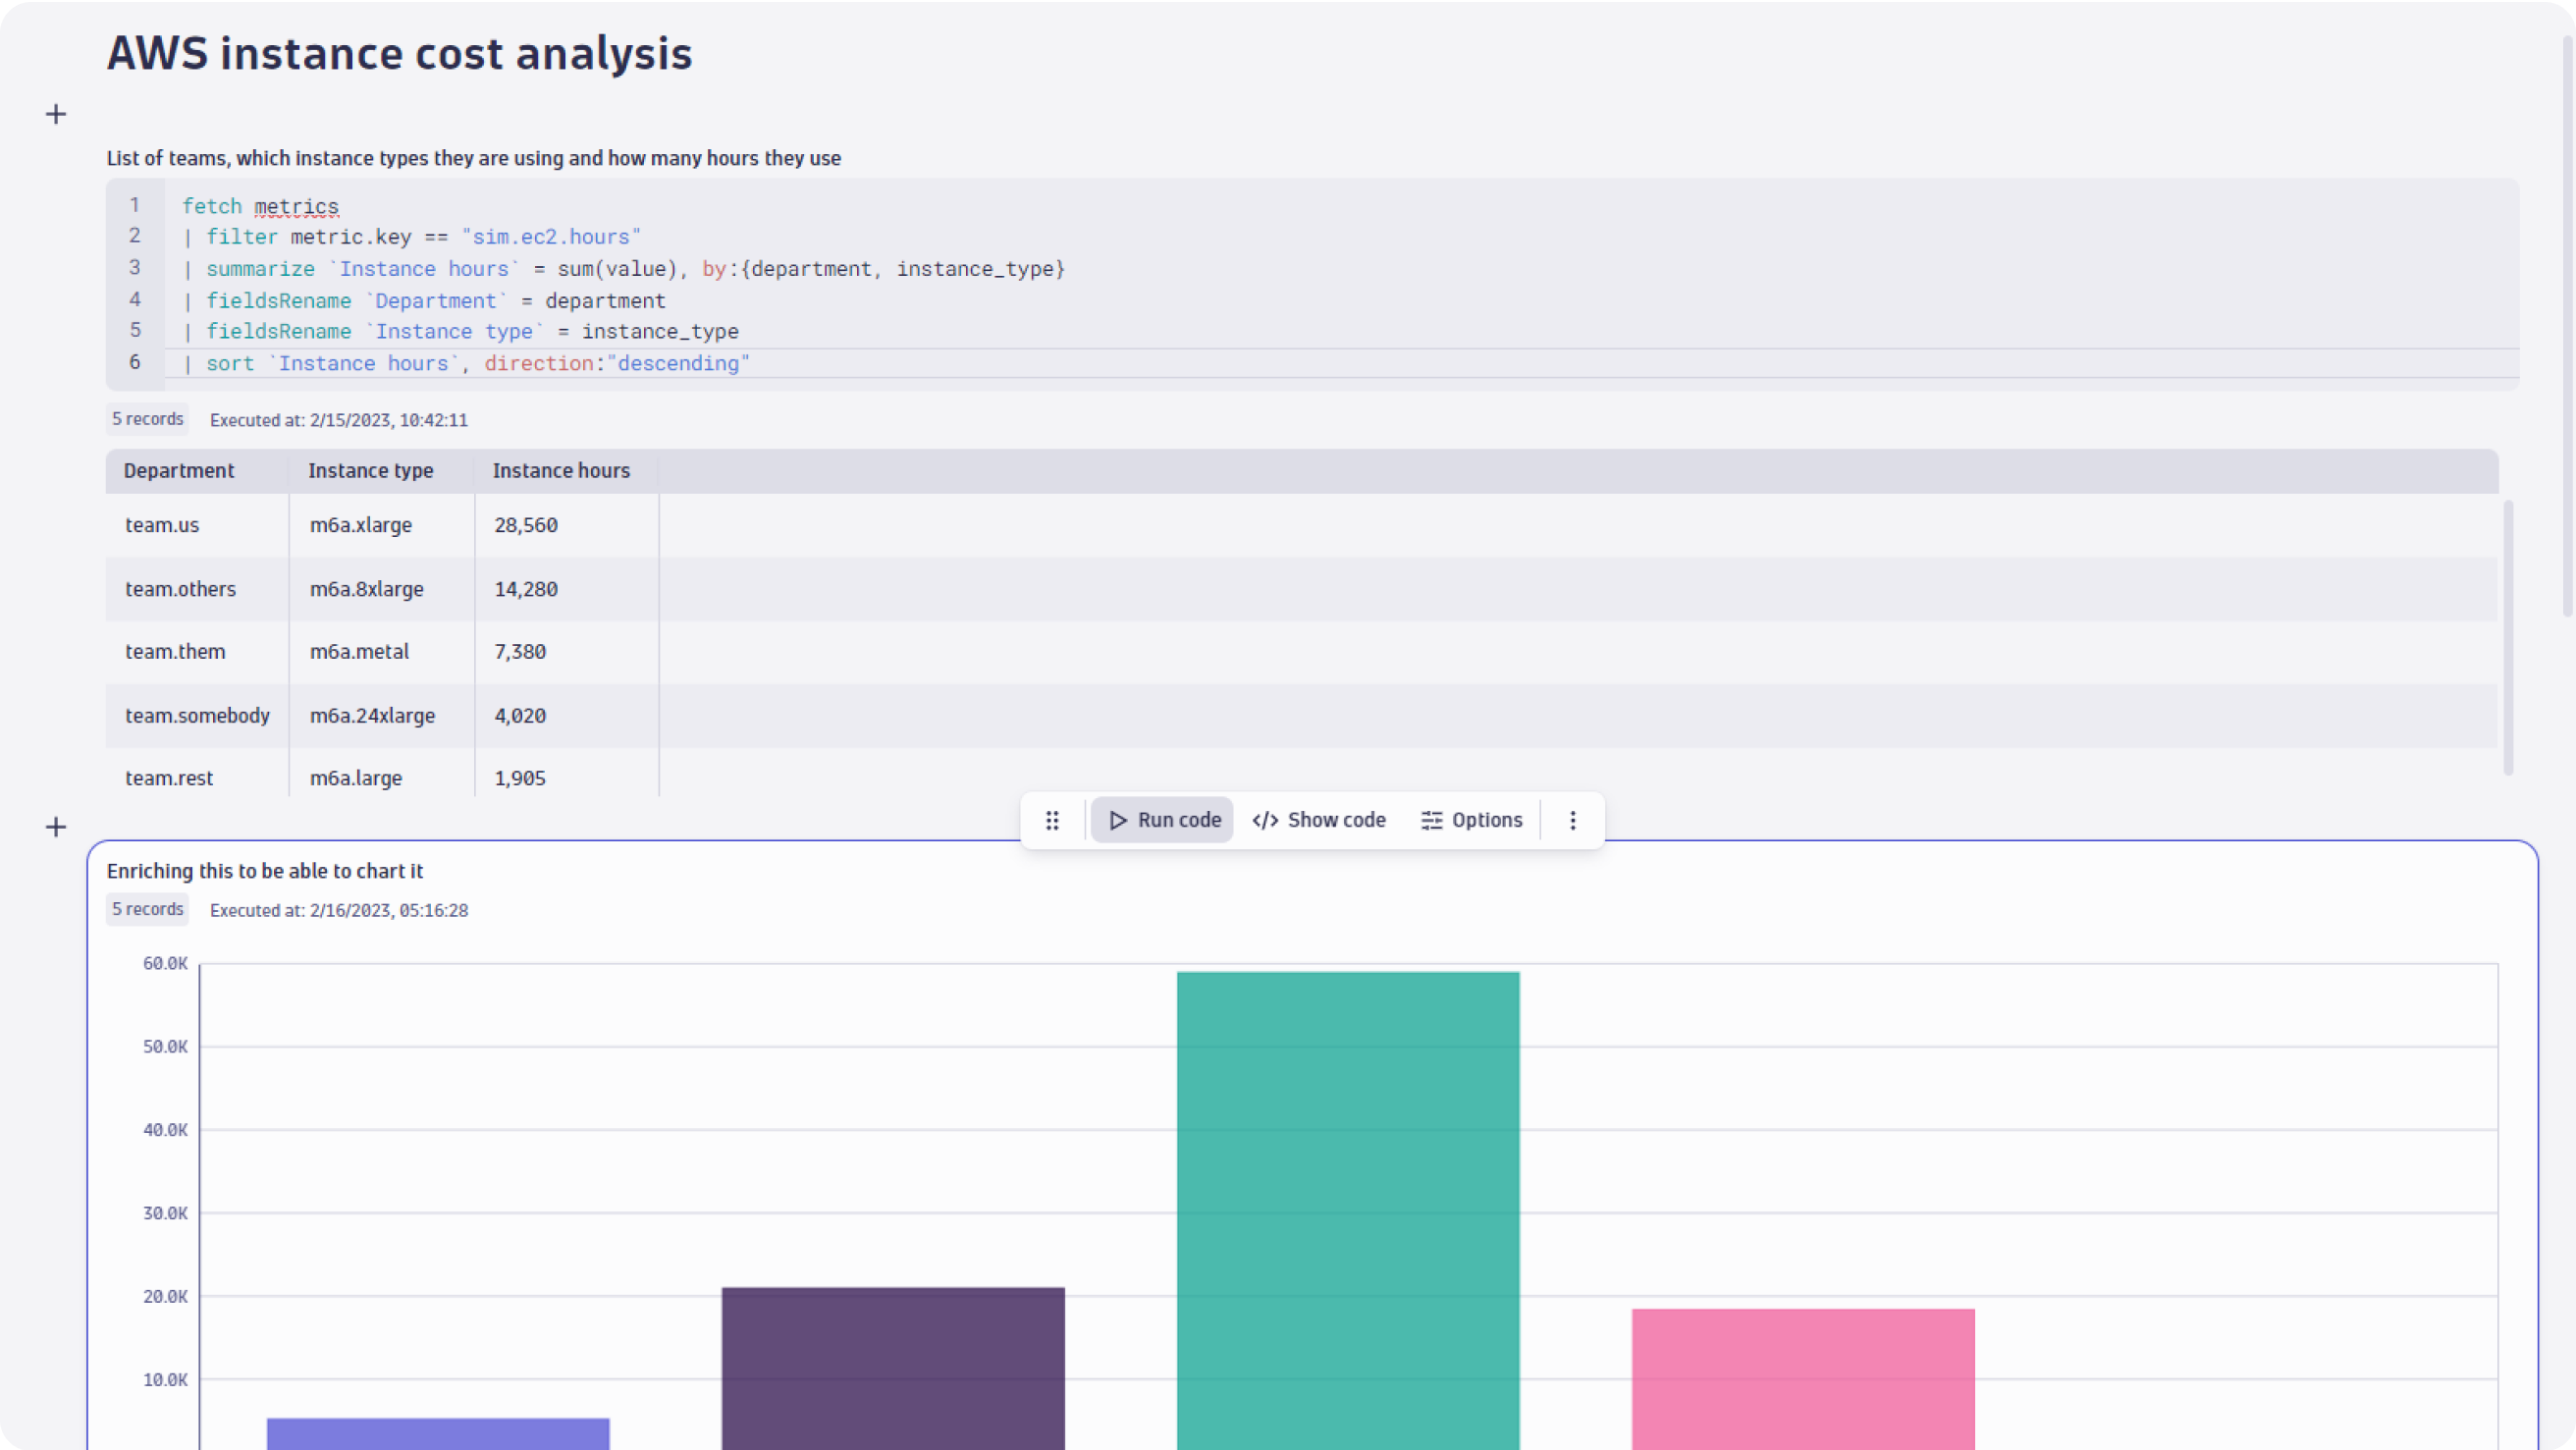
Task: Click the add section plus icon below title
Action: [x=56, y=114]
